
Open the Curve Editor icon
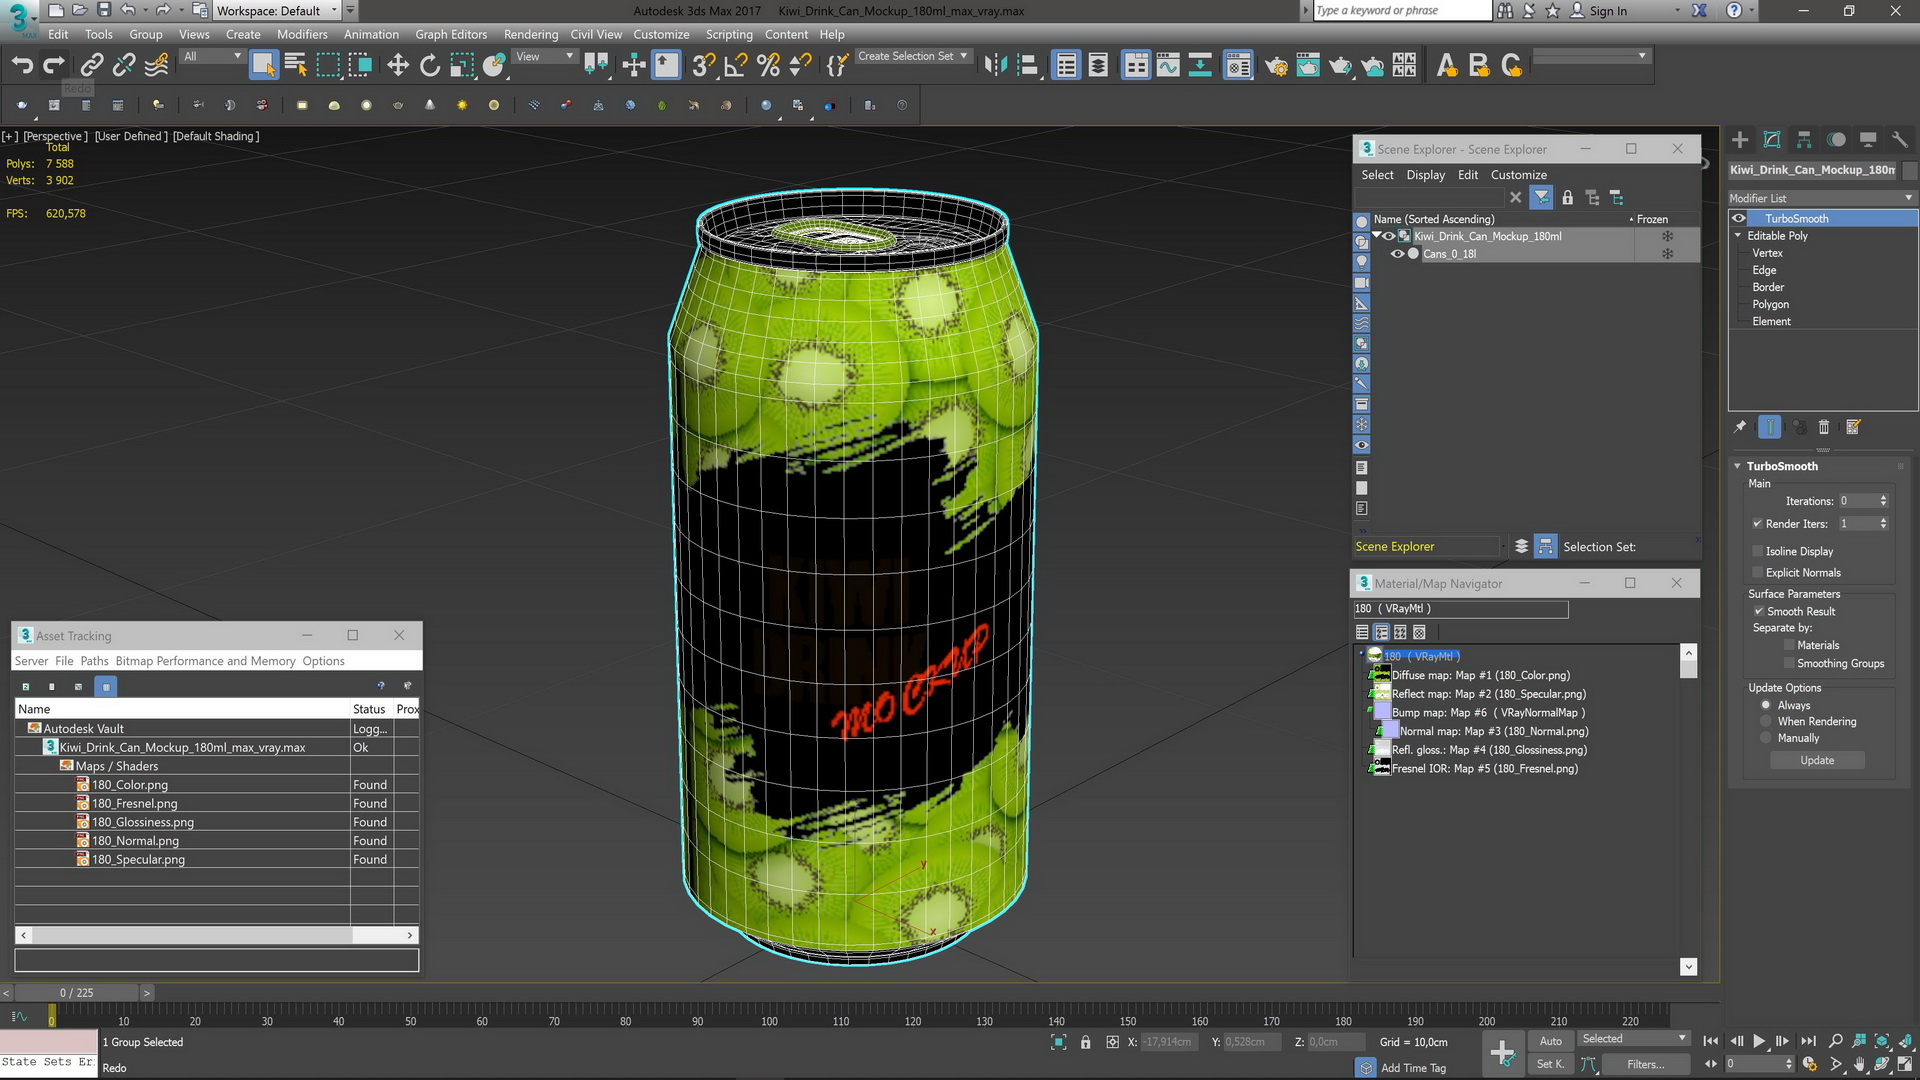click(x=1168, y=66)
